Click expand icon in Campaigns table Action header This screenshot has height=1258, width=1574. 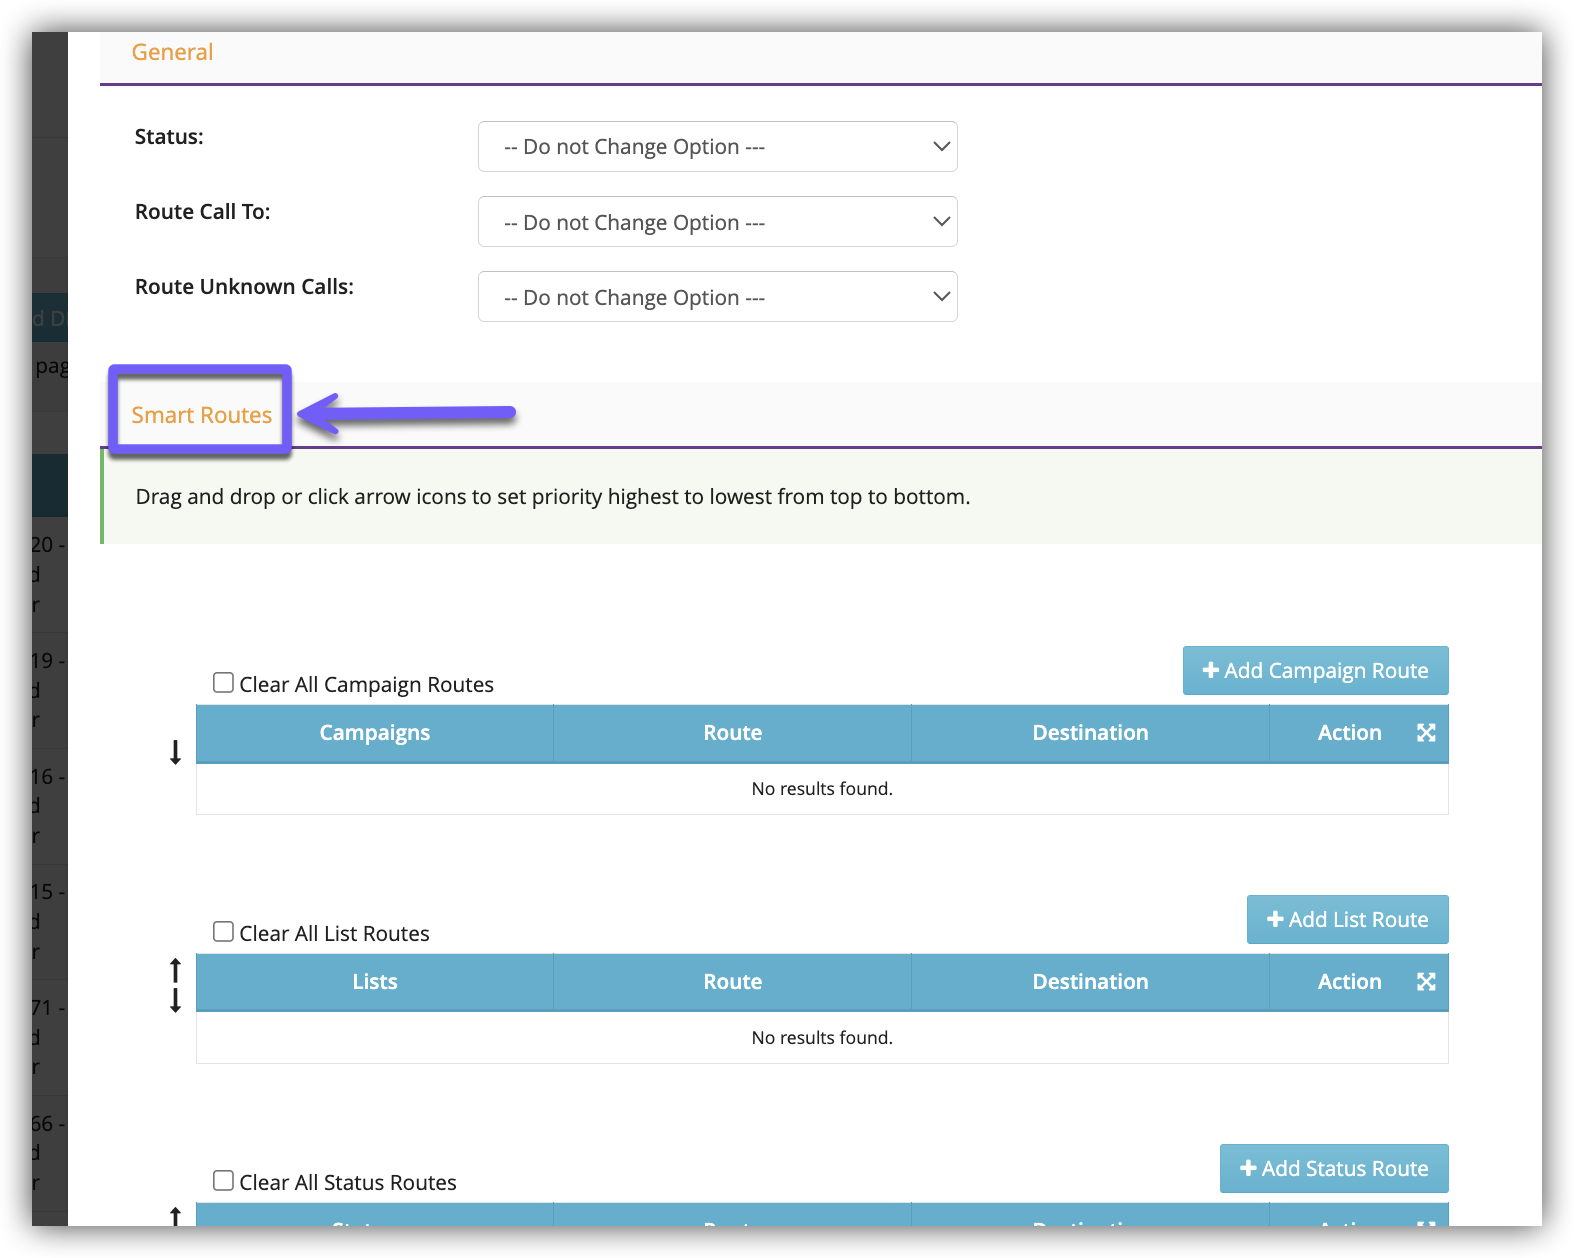coord(1426,733)
